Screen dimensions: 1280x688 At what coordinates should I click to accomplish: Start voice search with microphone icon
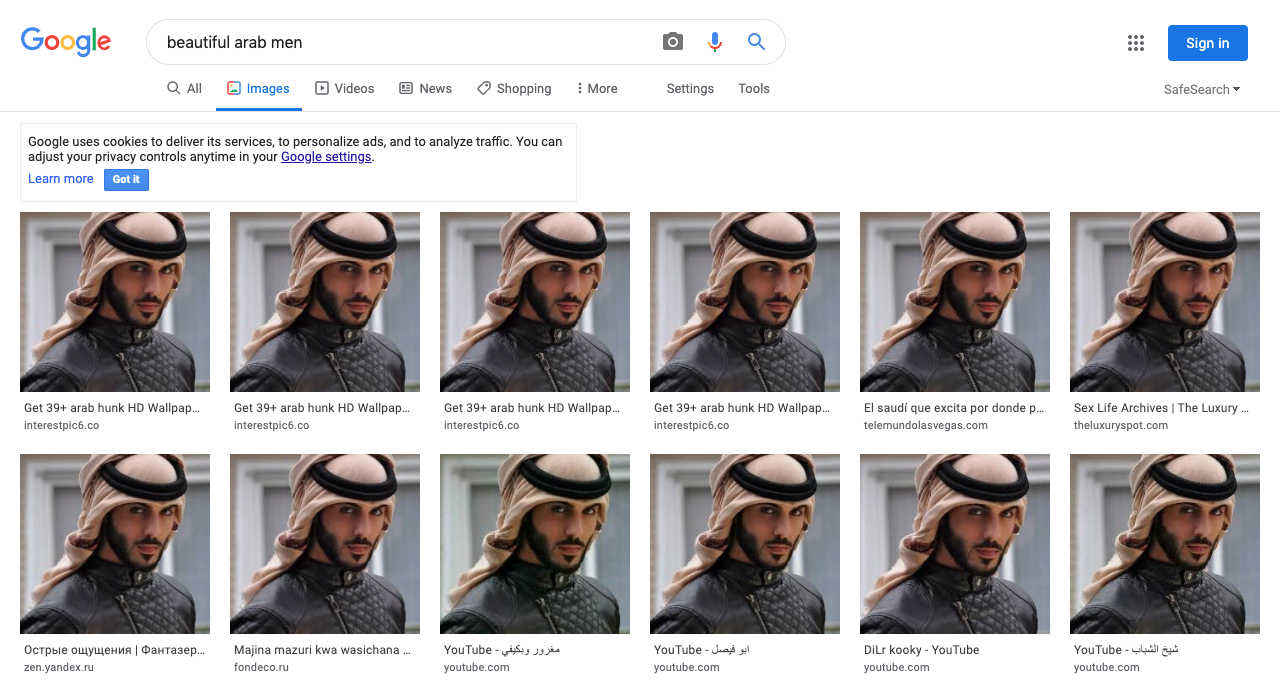[x=714, y=42]
